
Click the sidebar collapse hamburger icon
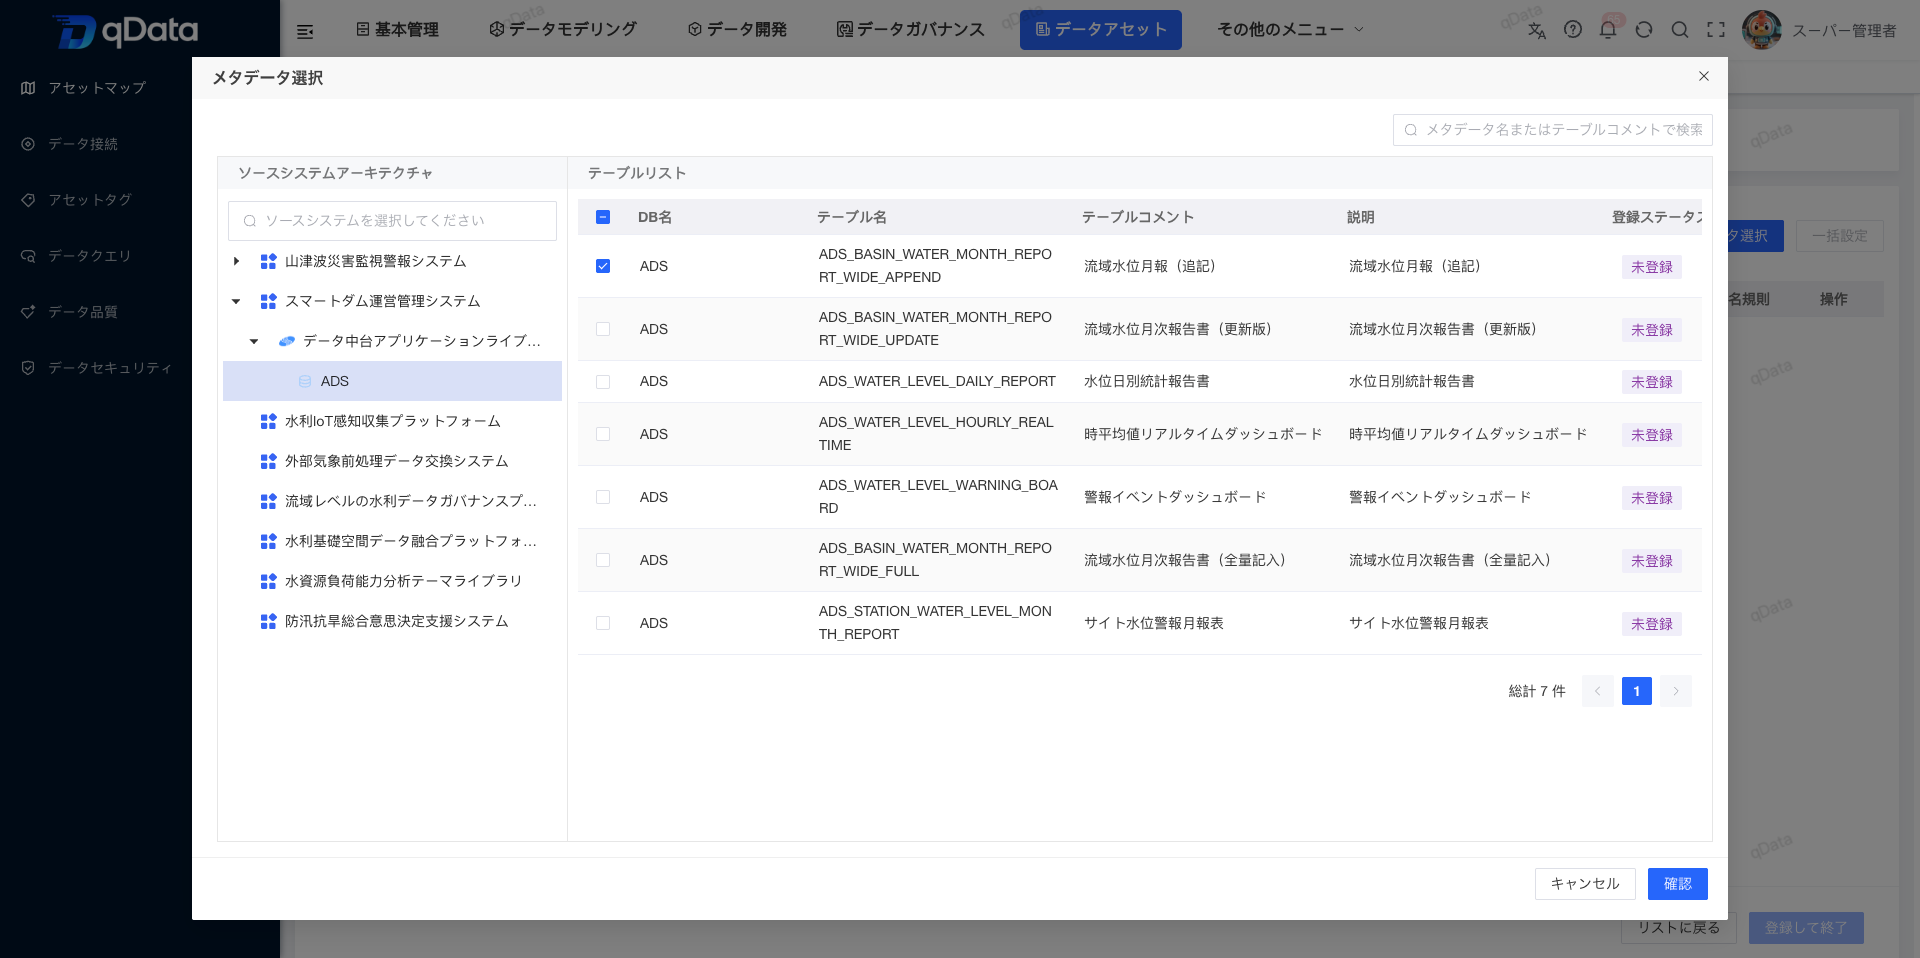(x=305, y=31)
